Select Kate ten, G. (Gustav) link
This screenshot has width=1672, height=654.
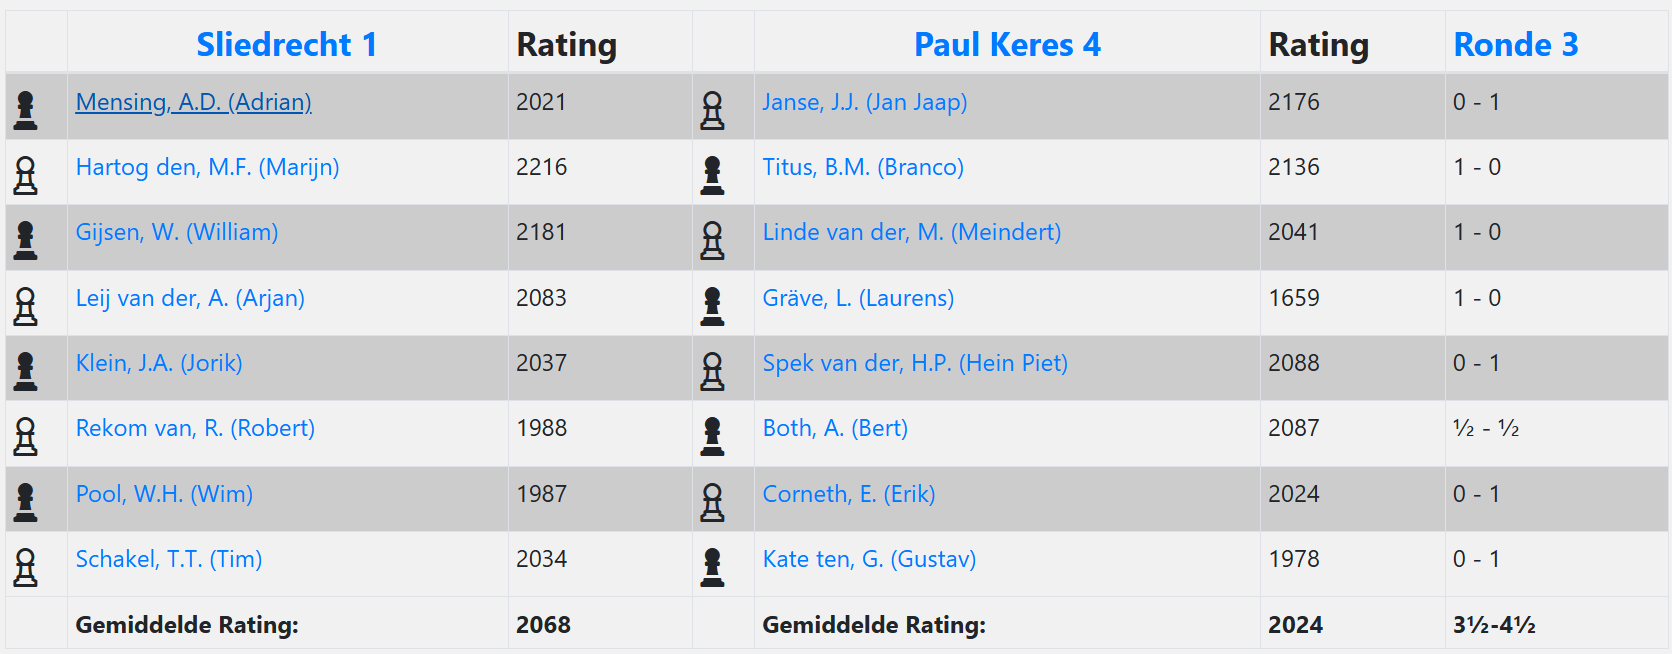click(869, 559)
